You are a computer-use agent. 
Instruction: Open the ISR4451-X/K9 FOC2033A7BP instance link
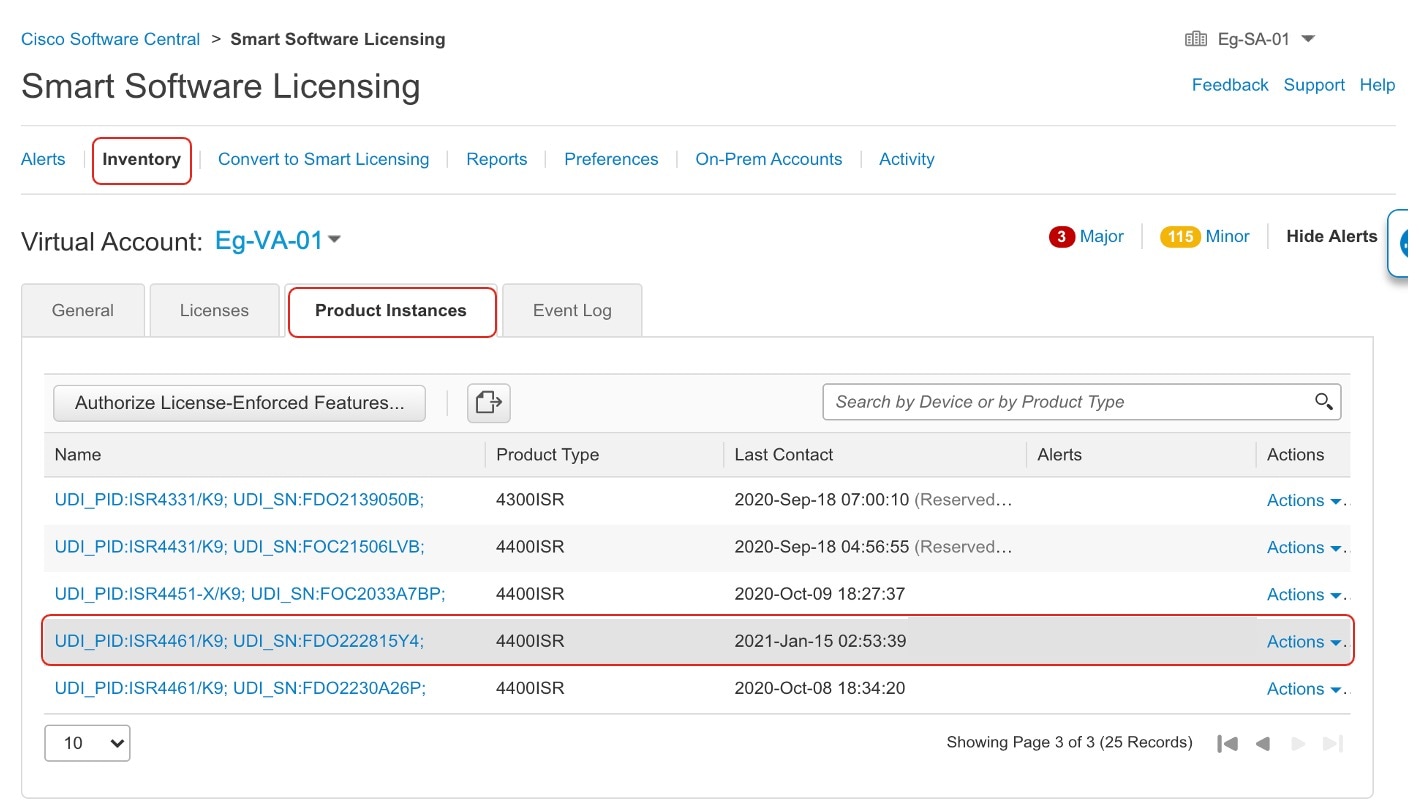click(250, 594)
